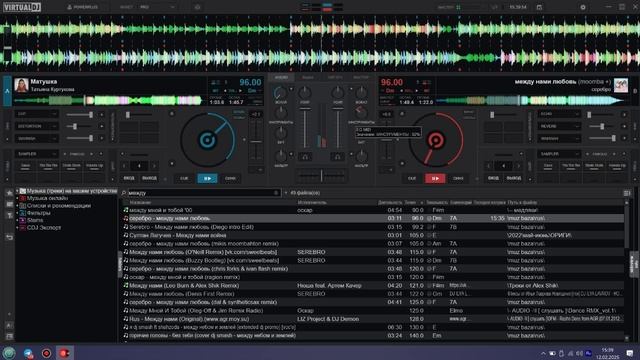
Task: Open left deck SAMPLER dropdown
Action: pos(36,154)
